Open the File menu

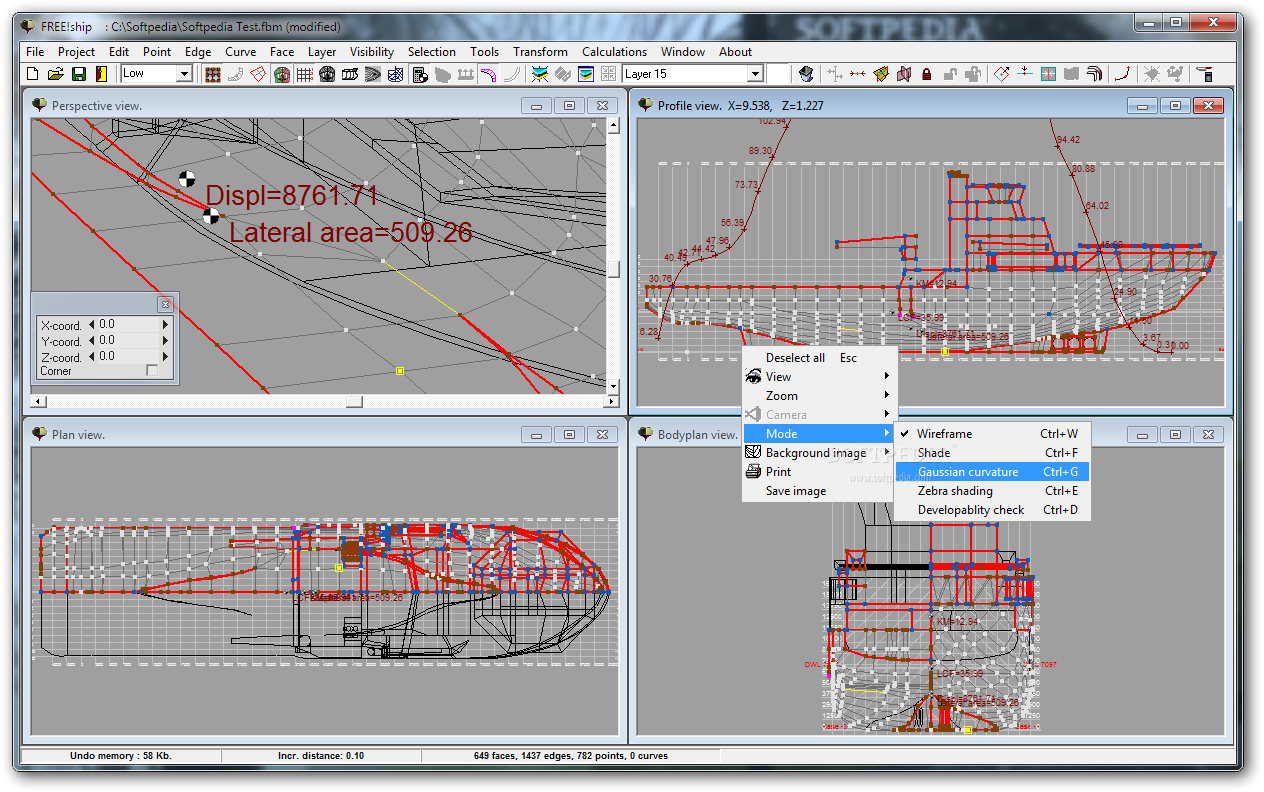pos(35,52)
